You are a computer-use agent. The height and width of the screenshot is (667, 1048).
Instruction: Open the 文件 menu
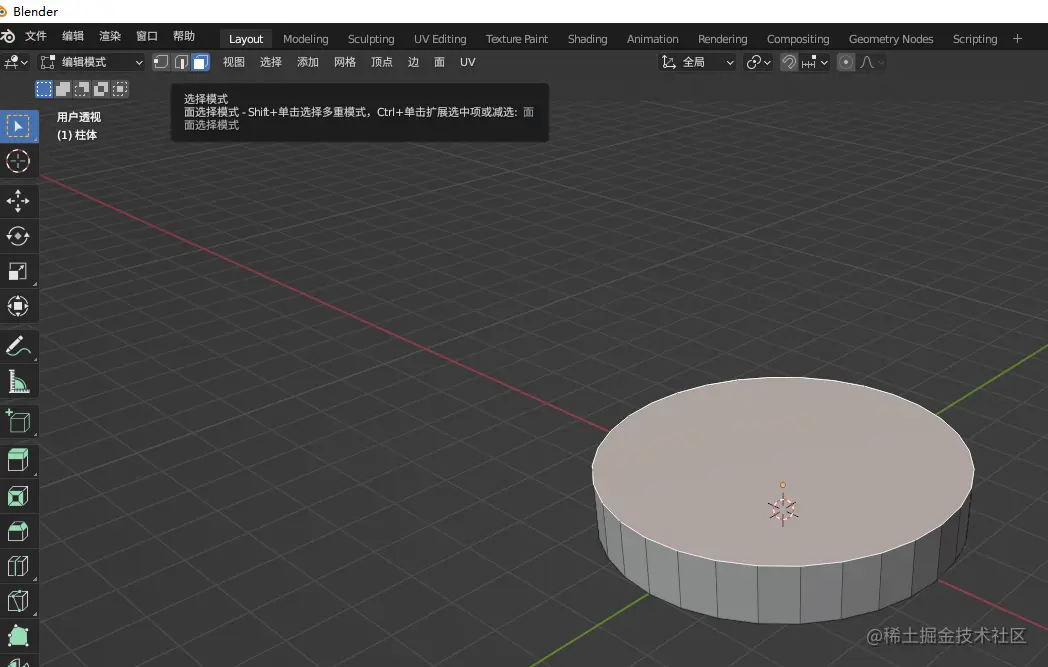point(35,36)
